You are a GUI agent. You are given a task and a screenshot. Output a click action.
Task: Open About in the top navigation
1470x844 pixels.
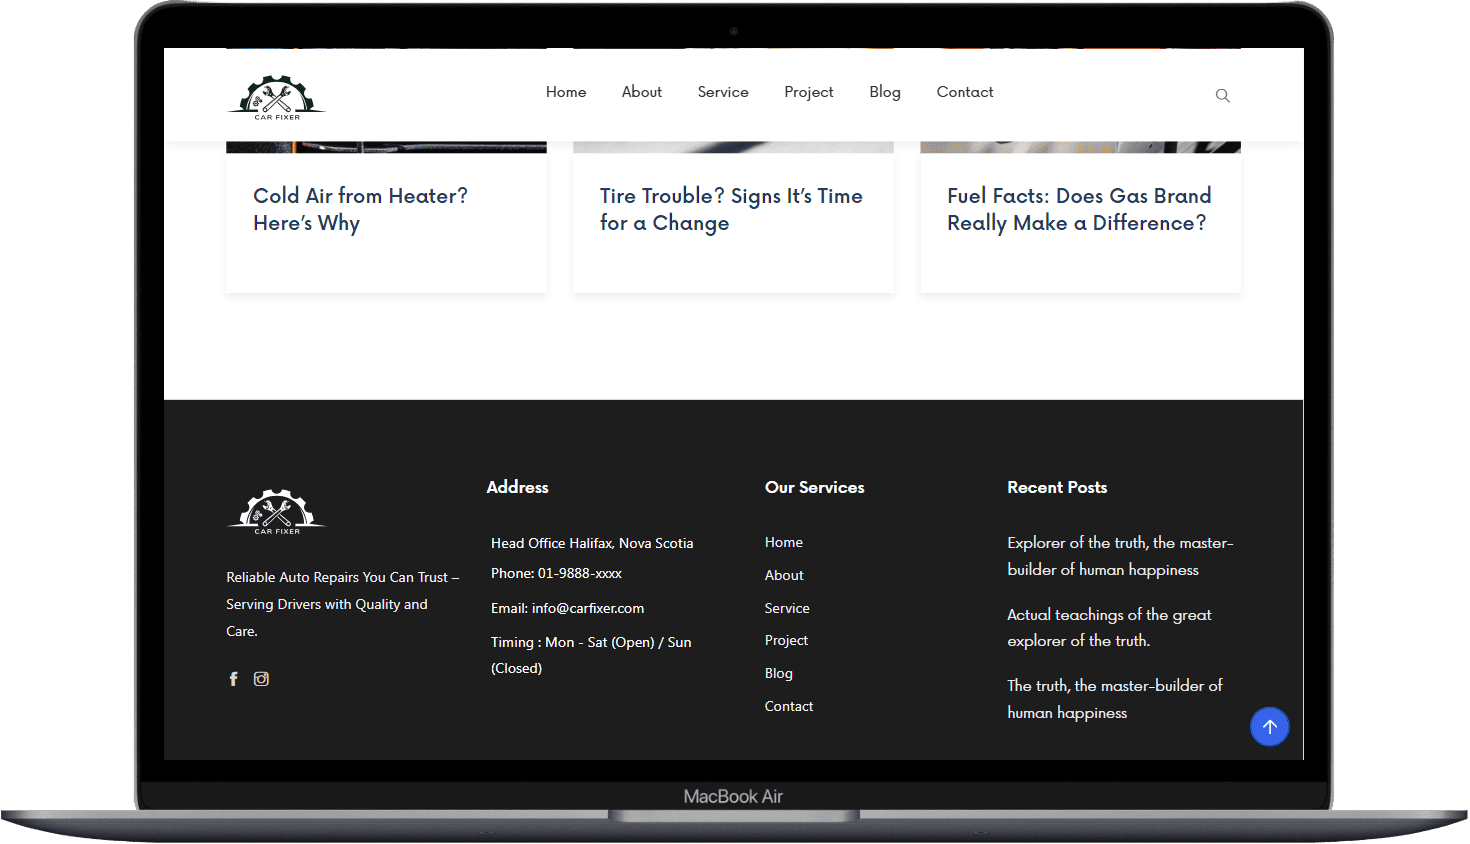(x=642, y=92)
